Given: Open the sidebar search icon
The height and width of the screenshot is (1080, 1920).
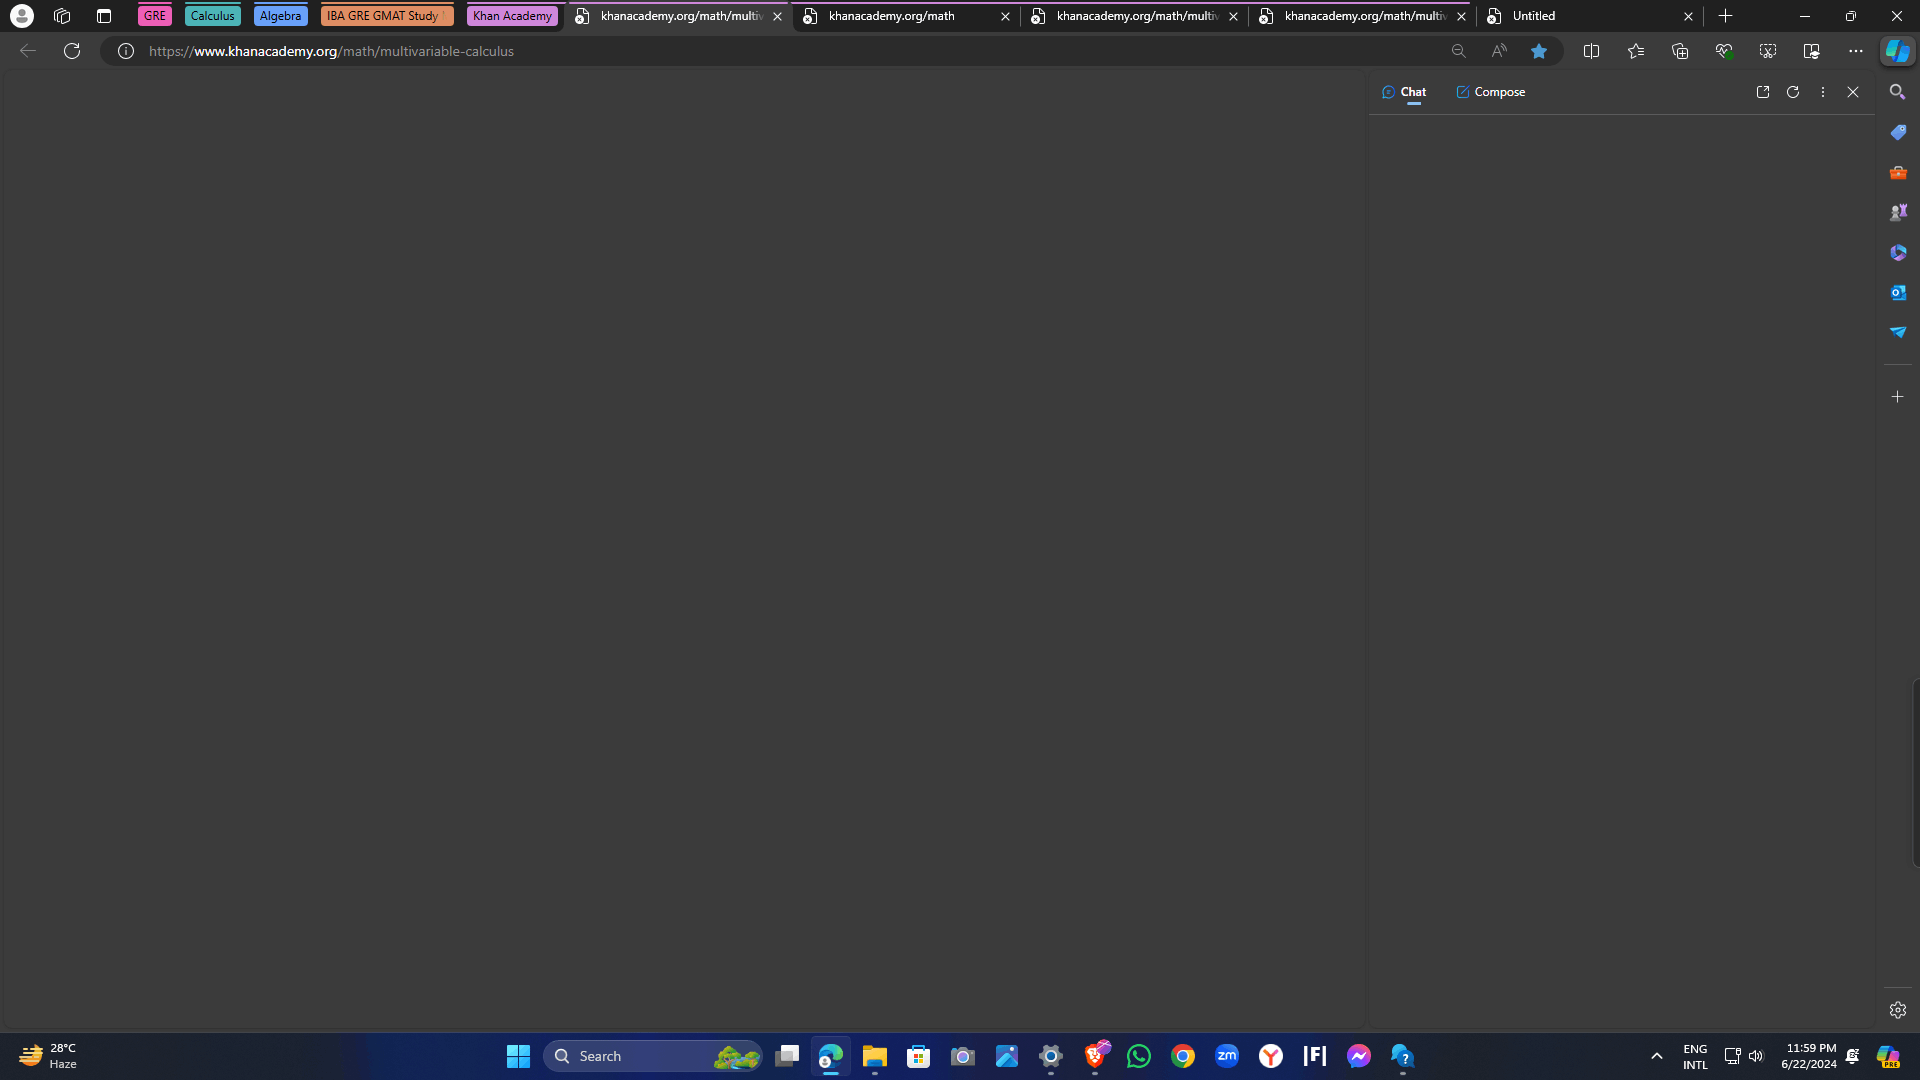Looking at the screenshot, I should pos(1897,92).
